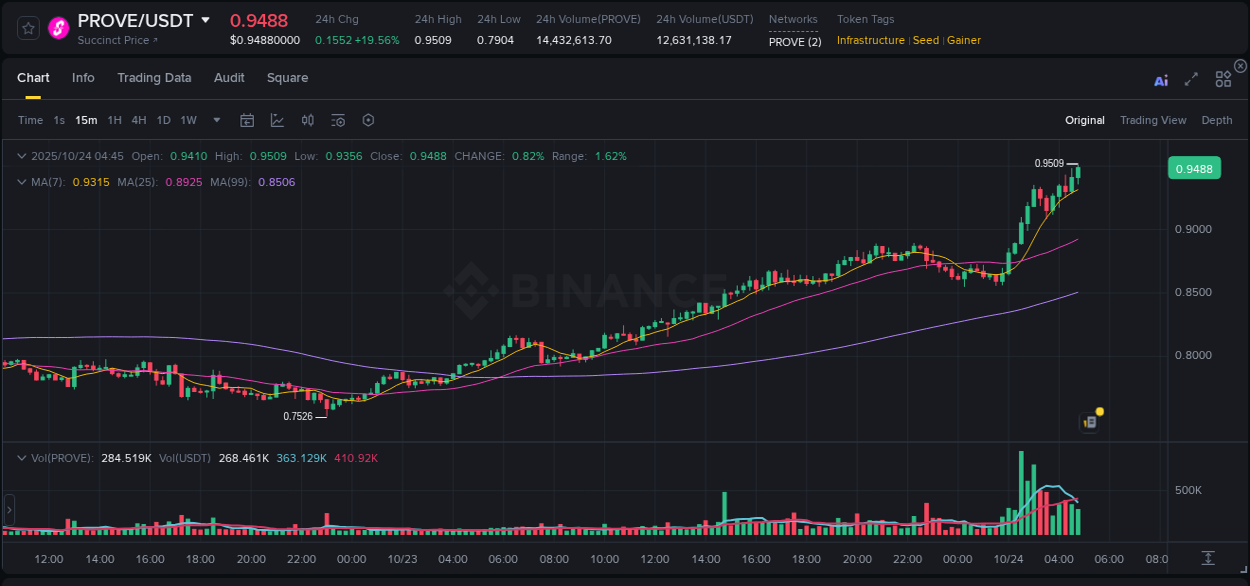The image size is (1250, 586).
Task: Open the chart type selector icon
Action: coord(277,120)
